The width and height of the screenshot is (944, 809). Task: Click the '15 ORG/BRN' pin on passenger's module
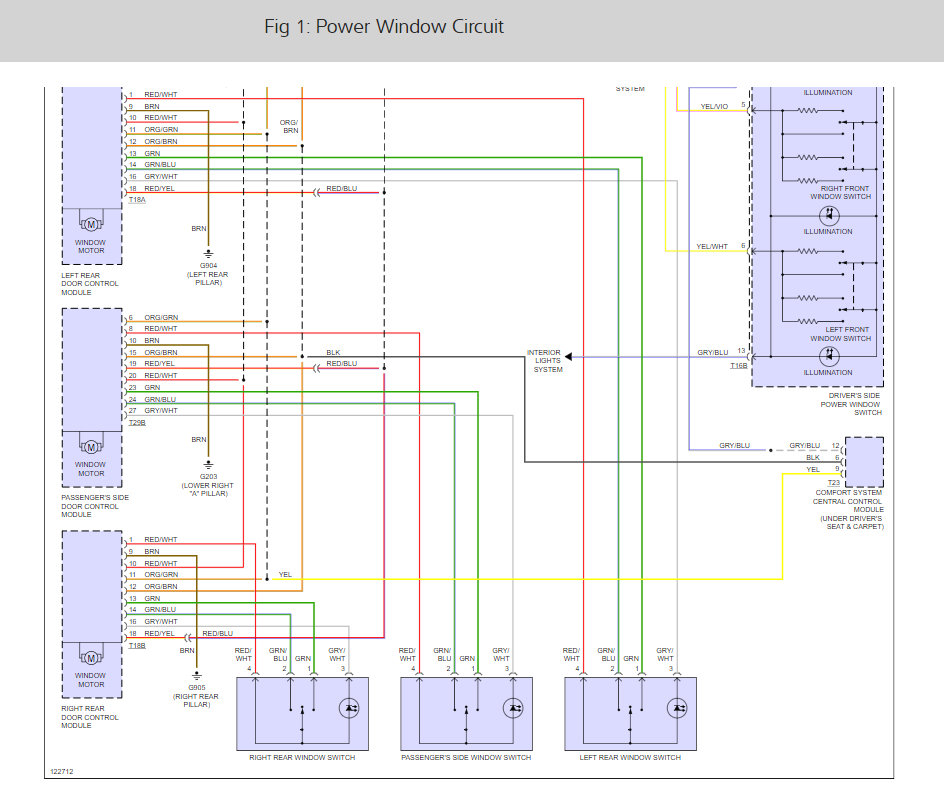coord(153,353)
